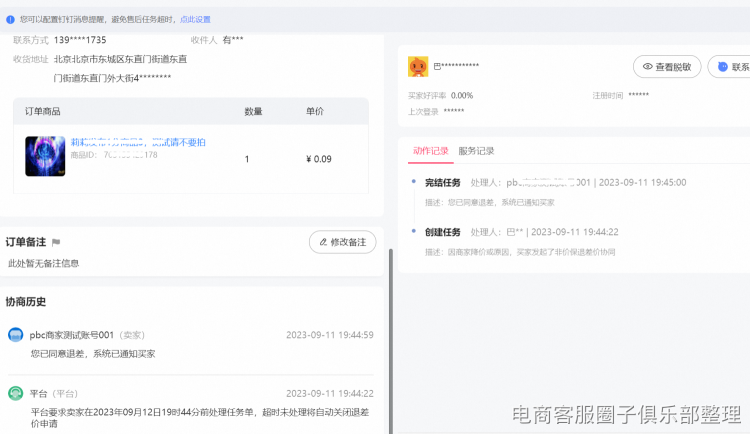Click the vertical scrollbar of the left panel
Screen dimensions: 750x434
tap(391, 341)
